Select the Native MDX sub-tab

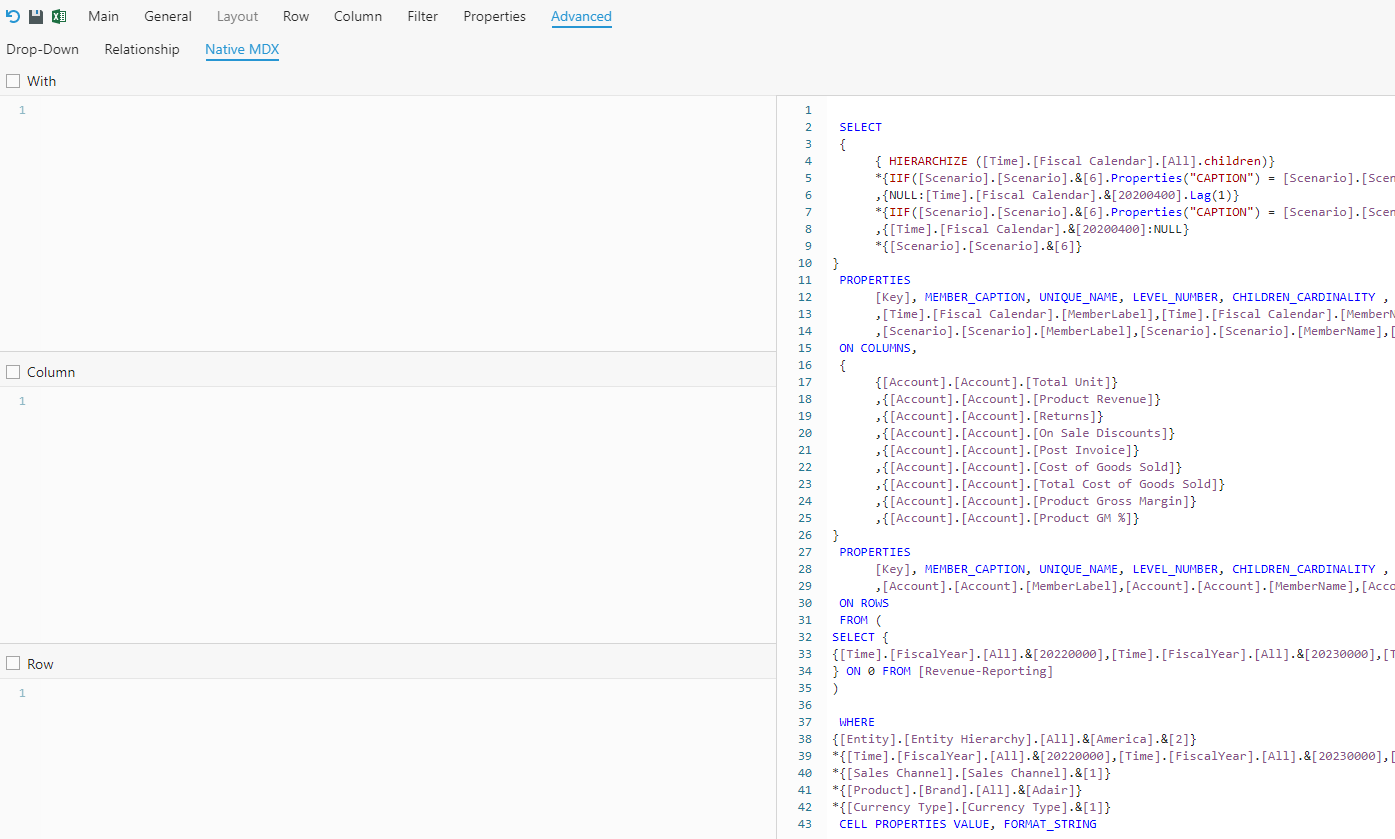(x=242, y=49)
